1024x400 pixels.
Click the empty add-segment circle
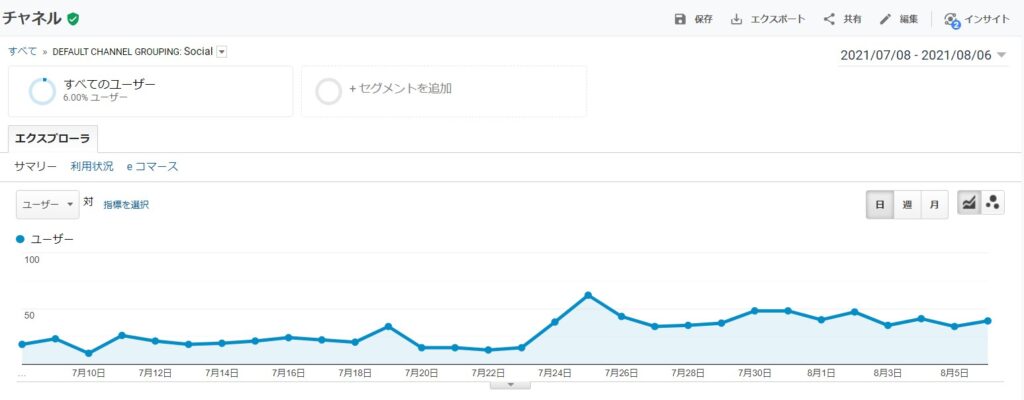pyautogui.click(x=328, y=92)
